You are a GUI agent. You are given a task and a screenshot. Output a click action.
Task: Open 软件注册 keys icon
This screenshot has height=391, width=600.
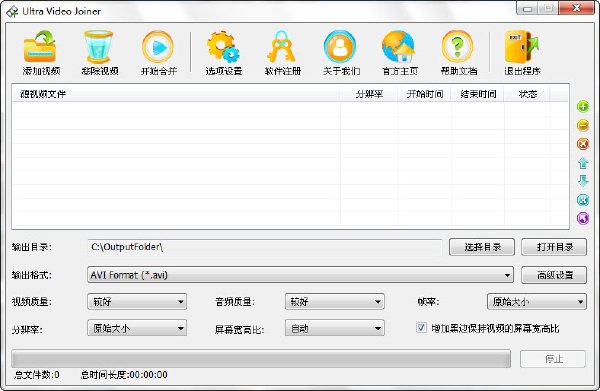282,47
